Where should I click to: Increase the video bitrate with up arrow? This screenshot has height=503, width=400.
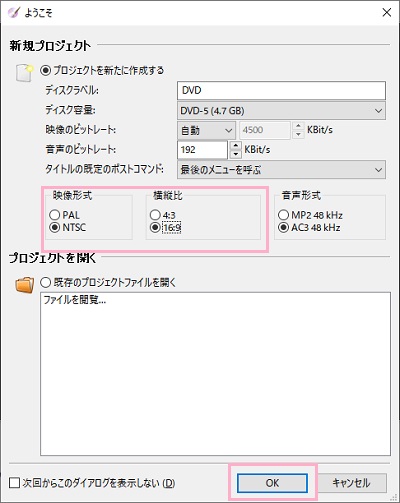(x=298, y=126)
